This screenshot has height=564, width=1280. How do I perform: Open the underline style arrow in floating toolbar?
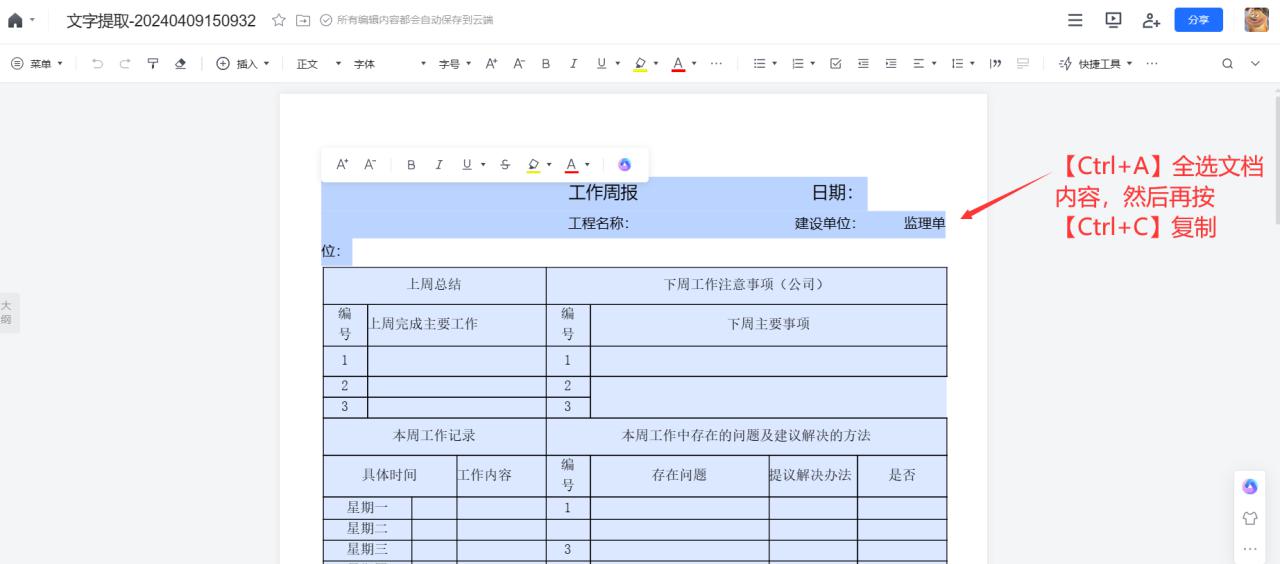(x=483, y=164)
